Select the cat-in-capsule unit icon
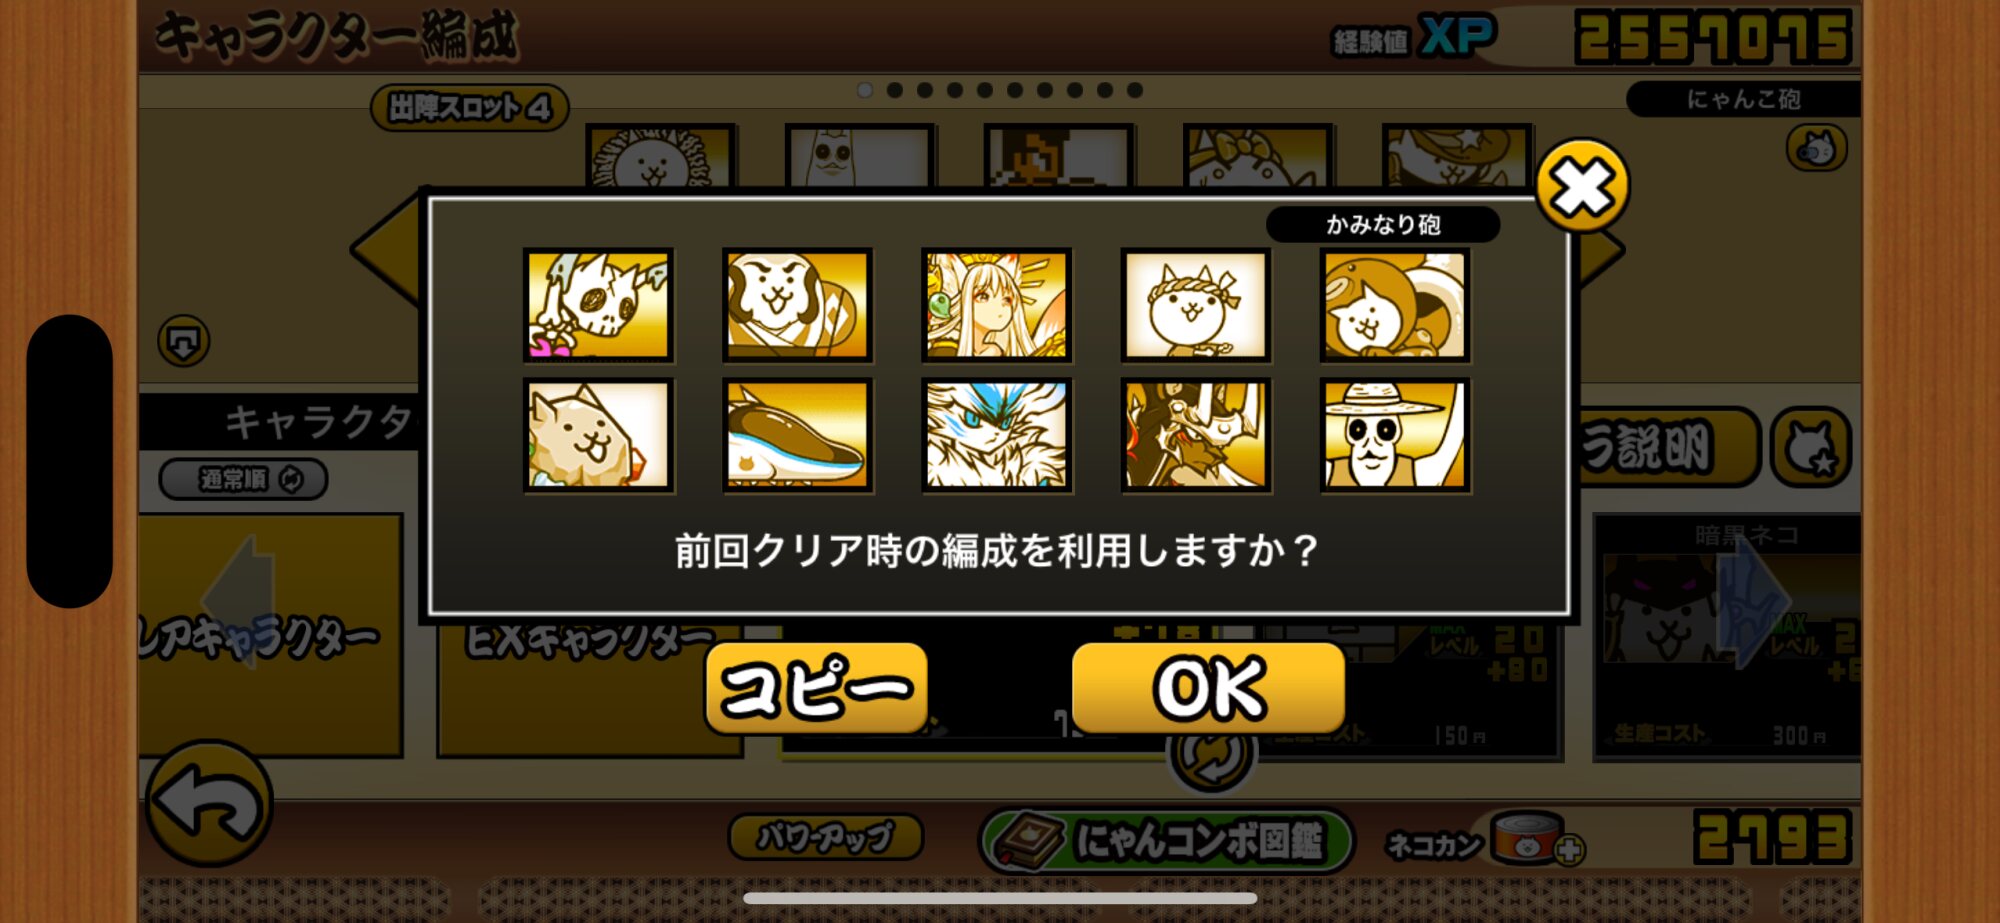2000x923 pixels. tap(1395, 305)
